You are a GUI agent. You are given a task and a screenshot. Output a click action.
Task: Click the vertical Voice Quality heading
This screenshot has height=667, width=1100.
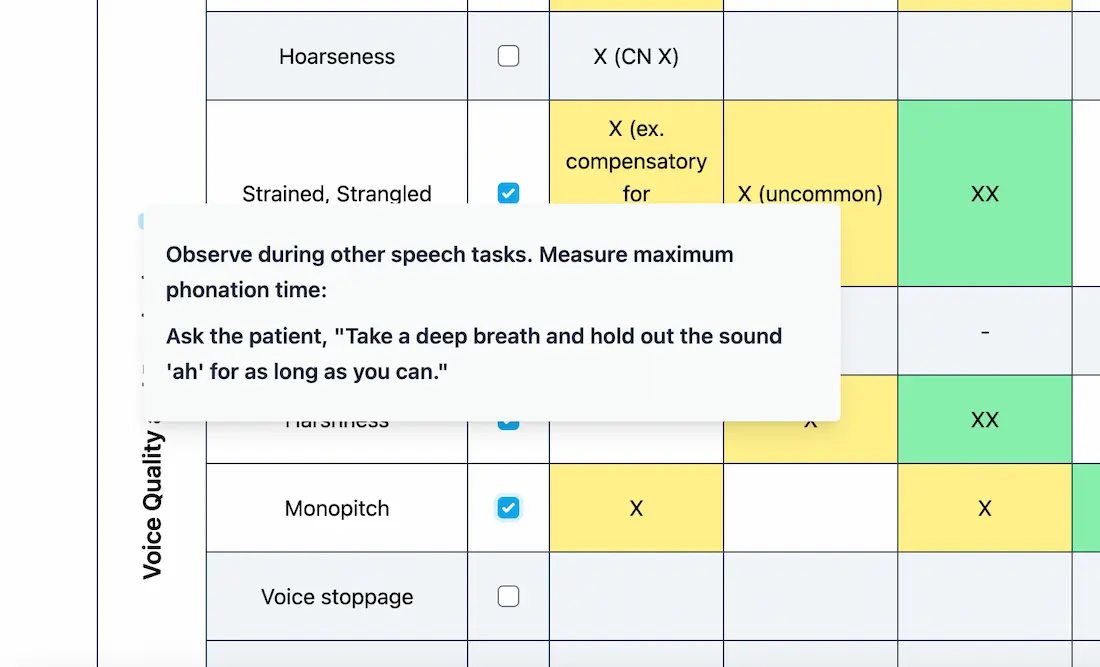coord(152,505)
